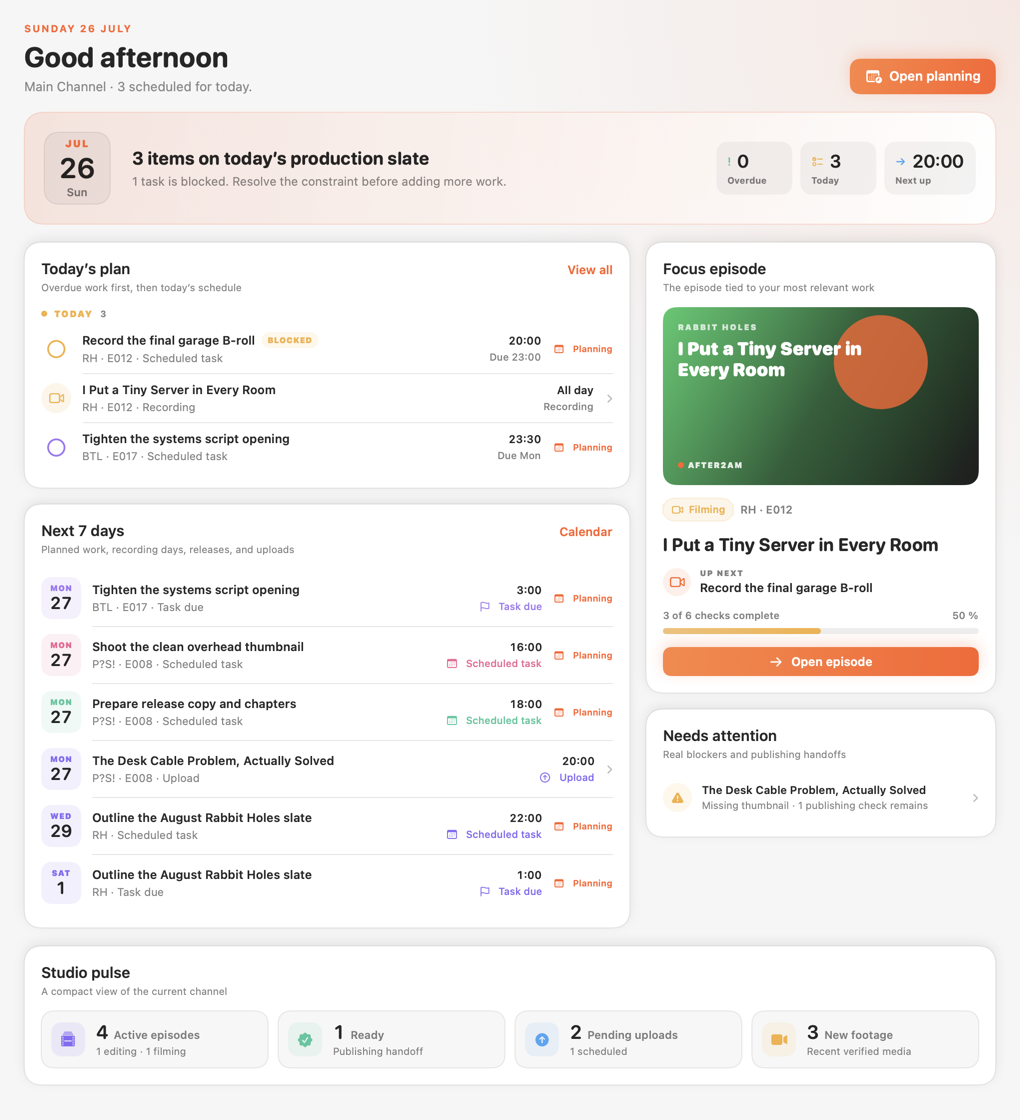Click the SAT 1 date badge

[61, 884]
